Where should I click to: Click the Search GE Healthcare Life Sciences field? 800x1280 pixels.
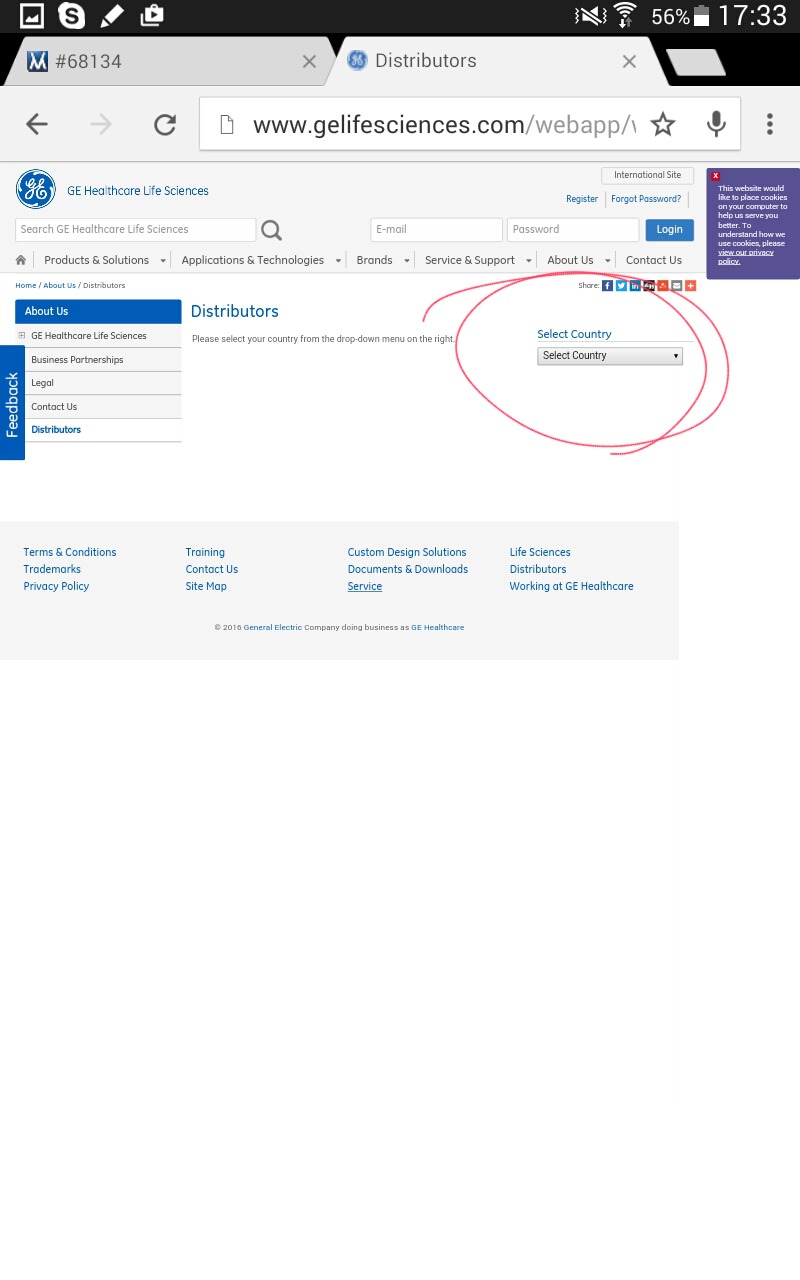pyautogui.click(x=135, y=230)
